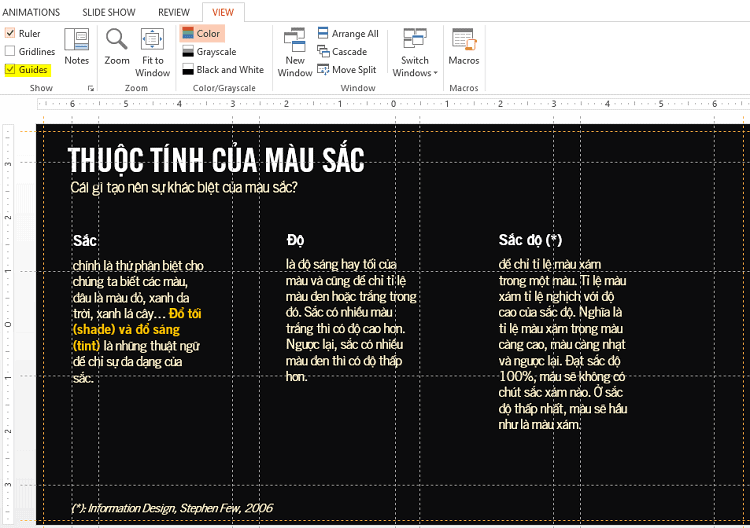This screenshot has width=750, height=528.
Task: Open a New Window
Action: [x=295, y=52]
